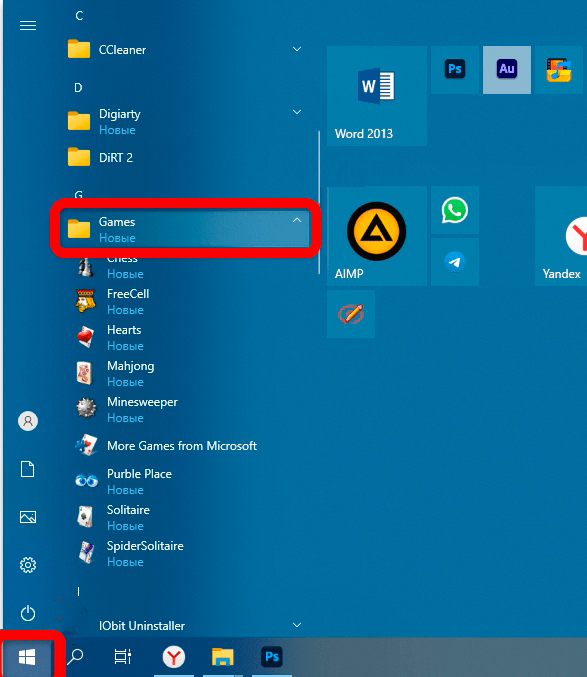Open Task View on the taskbar
The image size is (587, 677).
[123, 656]
